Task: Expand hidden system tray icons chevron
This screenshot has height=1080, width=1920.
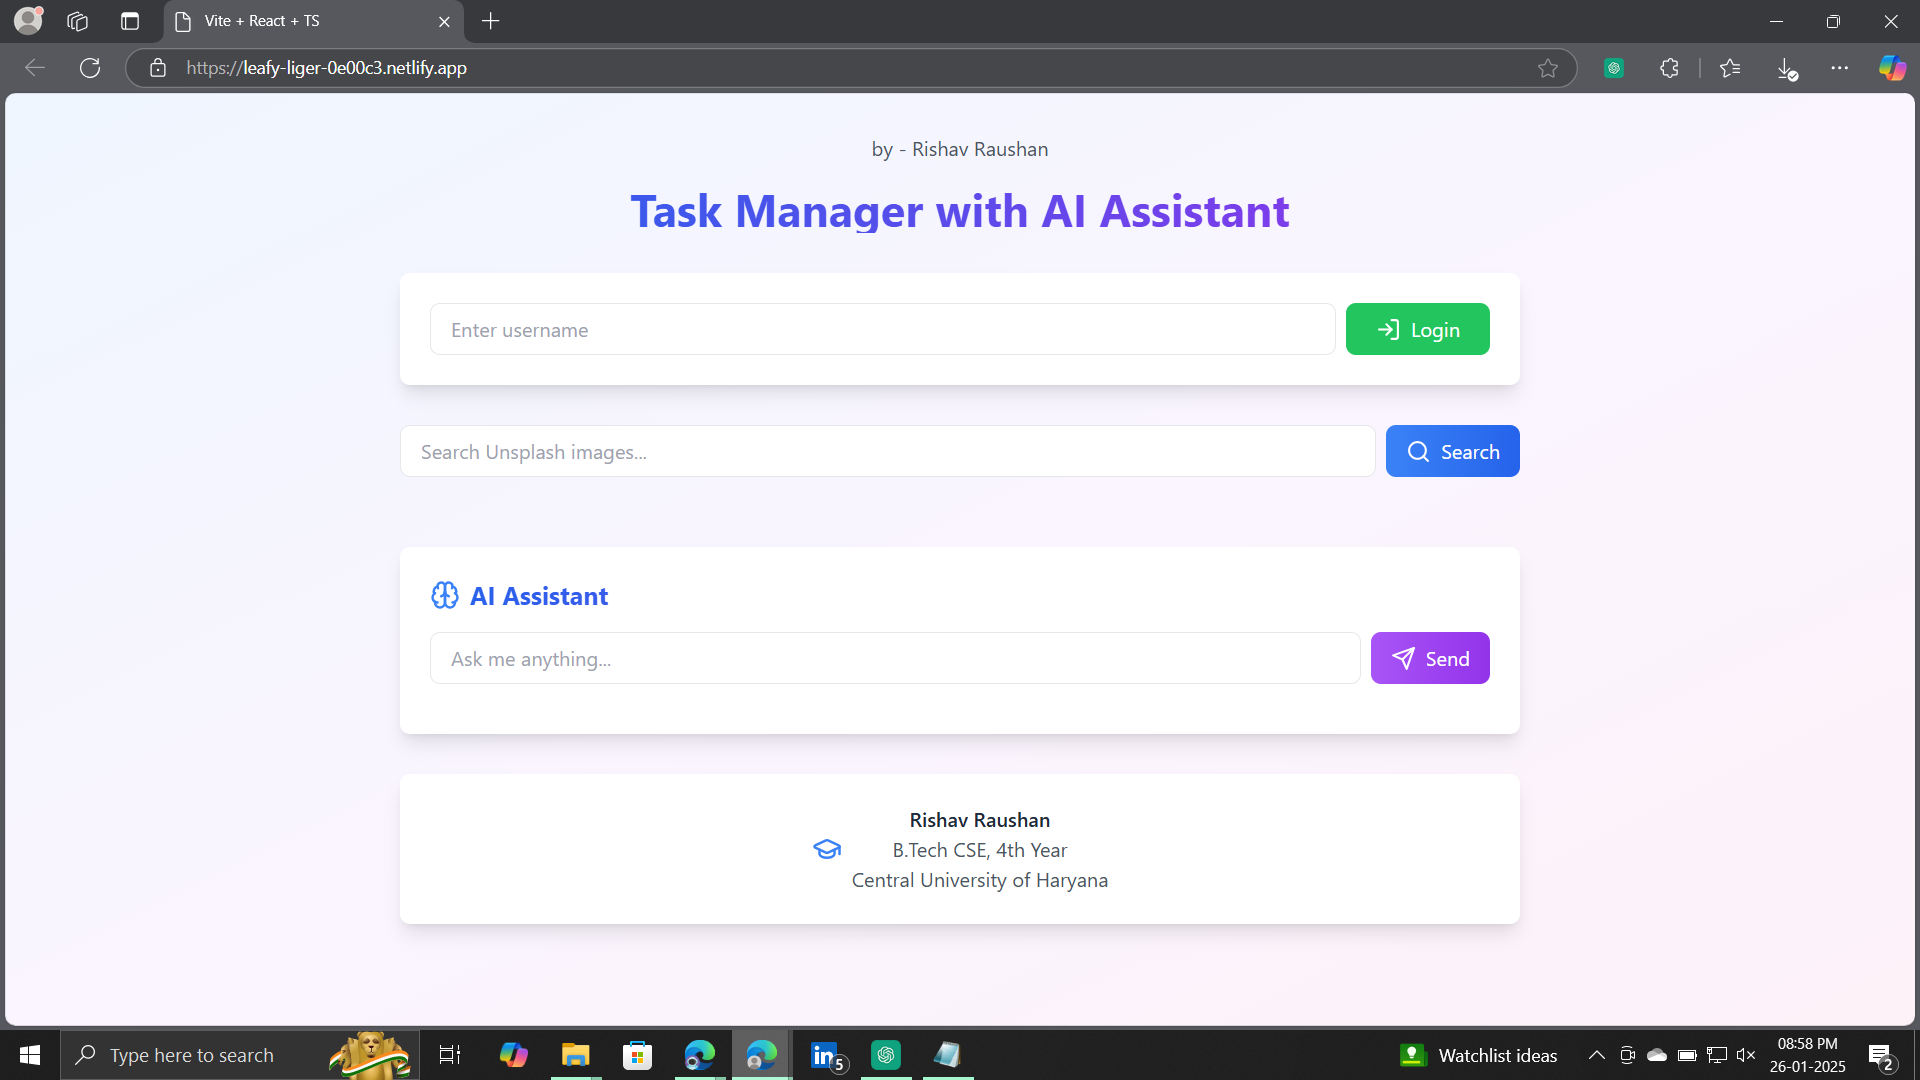Action: coord(1596,1055)
